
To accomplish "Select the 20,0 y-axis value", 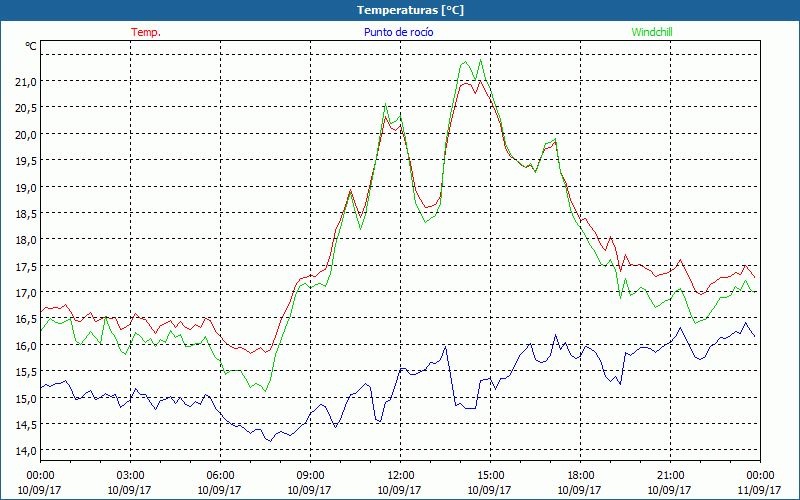I will coord(27,134).
